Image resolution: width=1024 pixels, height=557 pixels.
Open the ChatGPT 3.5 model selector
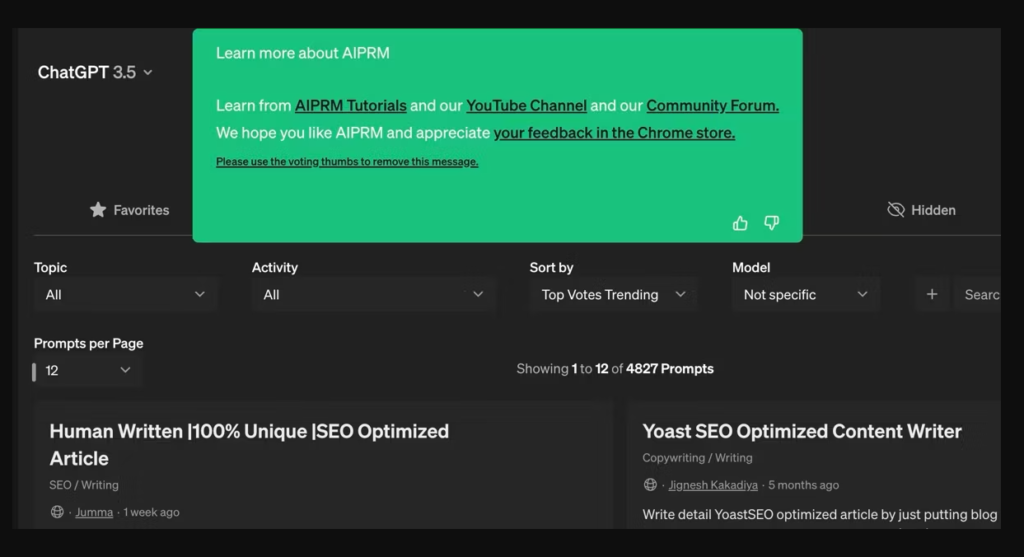95,72
